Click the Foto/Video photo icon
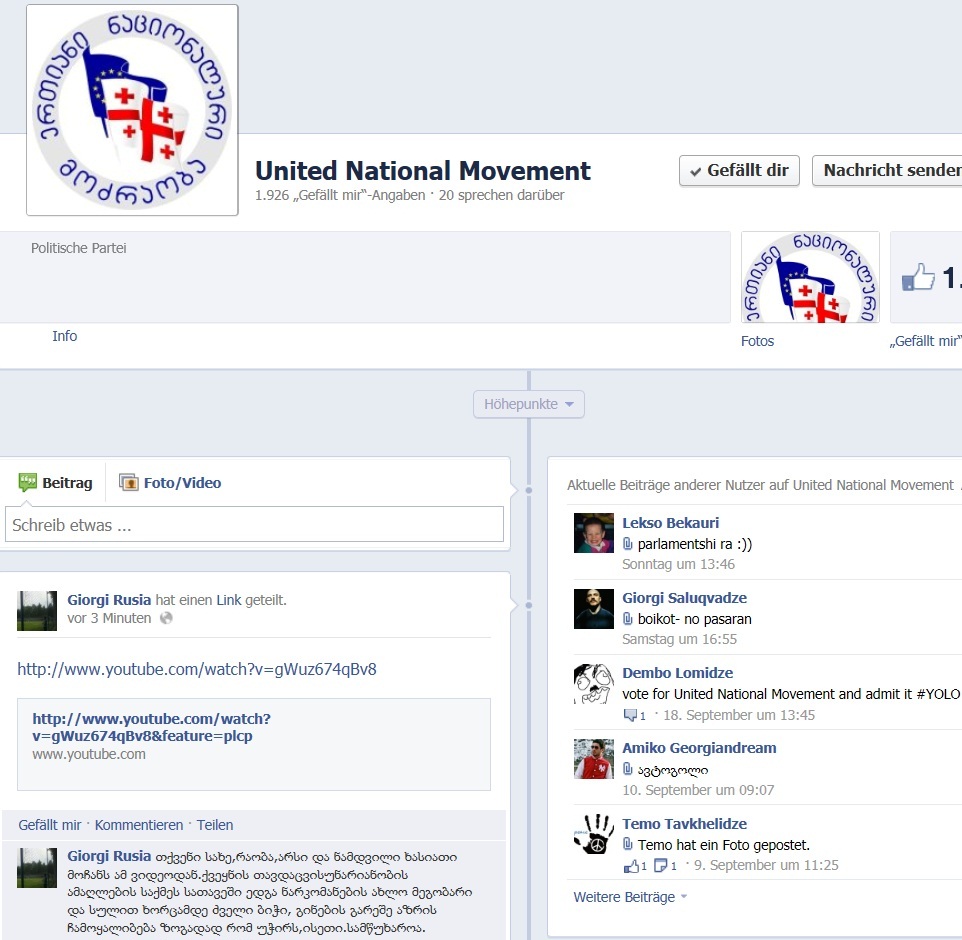The height and width of the screenshot is (940, 962). click(128, 483)
